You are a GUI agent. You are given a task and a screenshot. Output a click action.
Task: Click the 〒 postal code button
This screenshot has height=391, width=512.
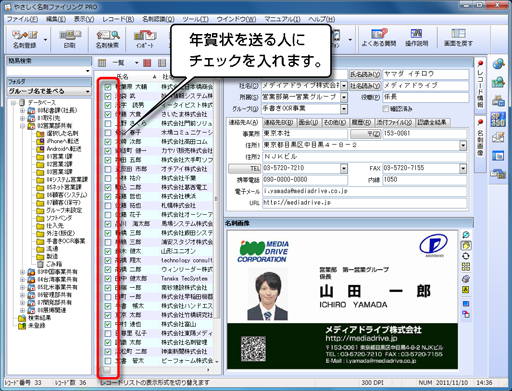point(365,134)
